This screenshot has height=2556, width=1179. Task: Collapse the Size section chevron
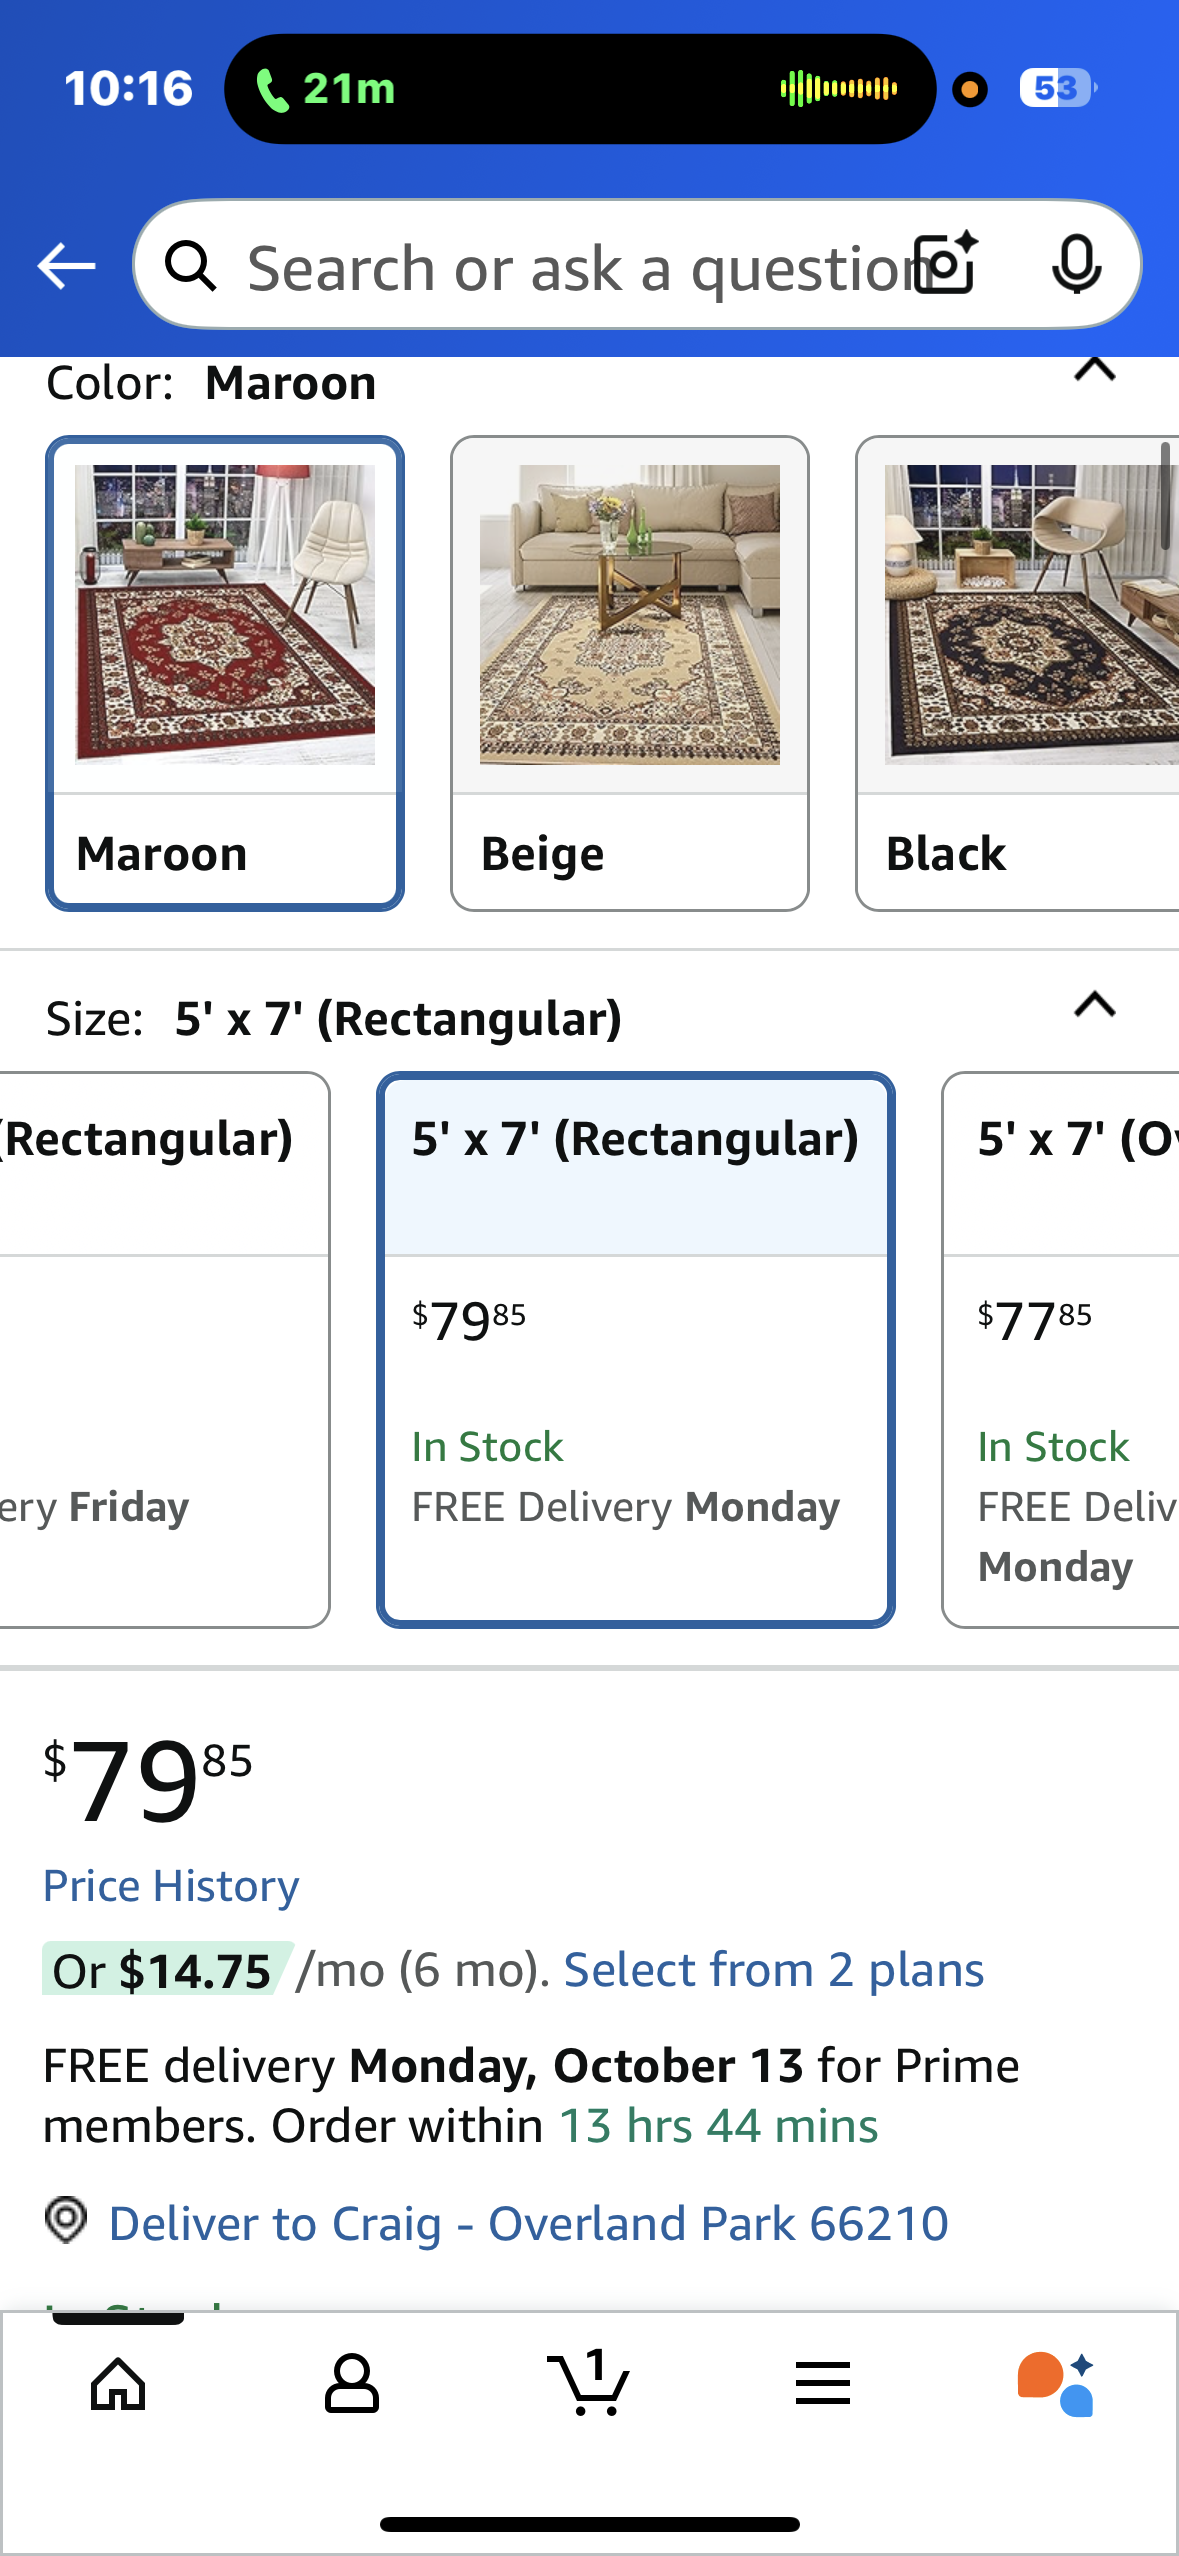(x=1094, y=1005)
